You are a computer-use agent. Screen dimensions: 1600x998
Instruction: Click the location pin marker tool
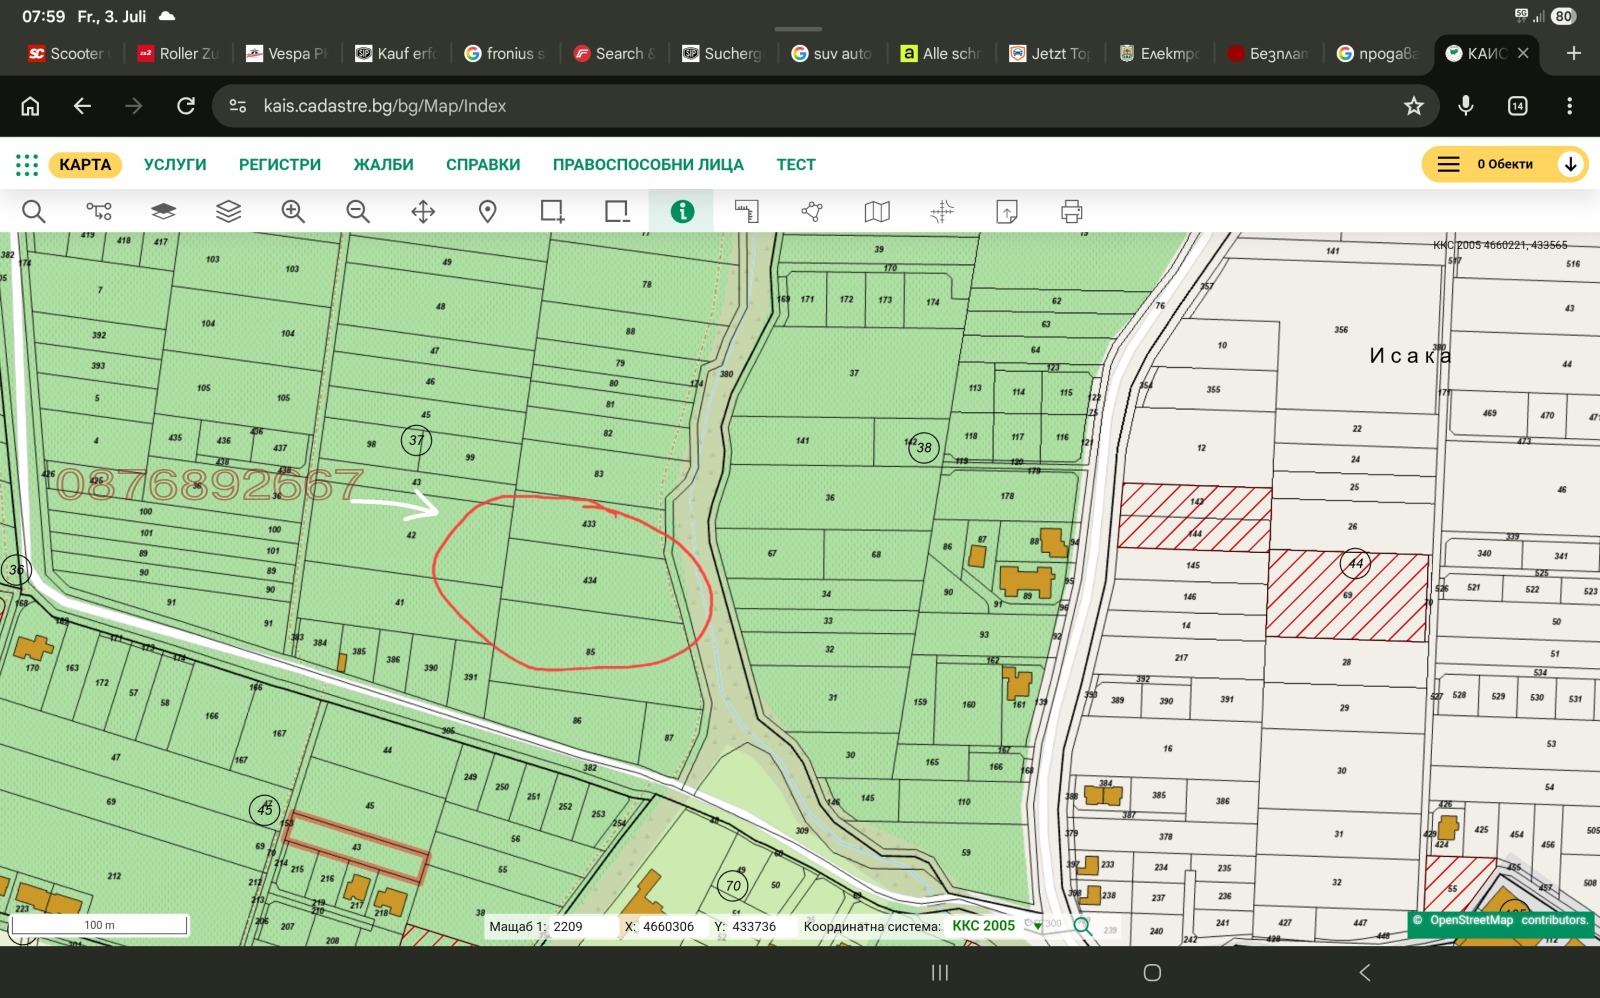click(x=488, y=211)
